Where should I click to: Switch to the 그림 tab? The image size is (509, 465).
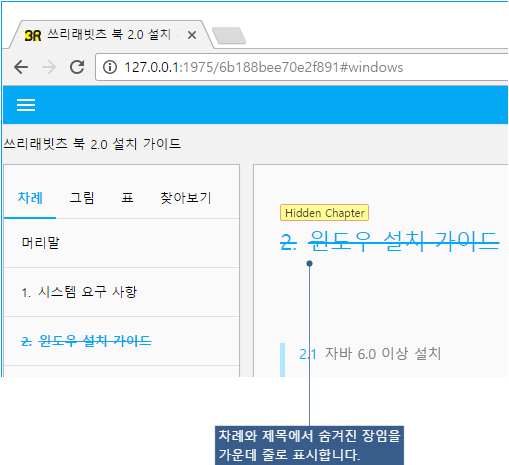82,198
